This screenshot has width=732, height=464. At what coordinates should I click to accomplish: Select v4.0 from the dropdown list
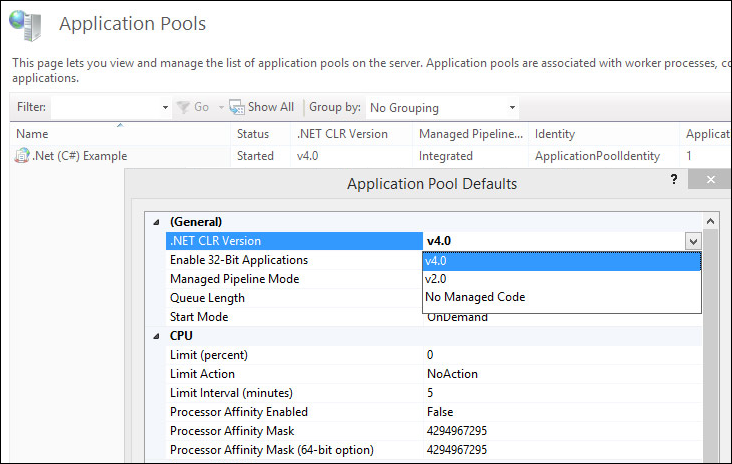tap(561, 260)
